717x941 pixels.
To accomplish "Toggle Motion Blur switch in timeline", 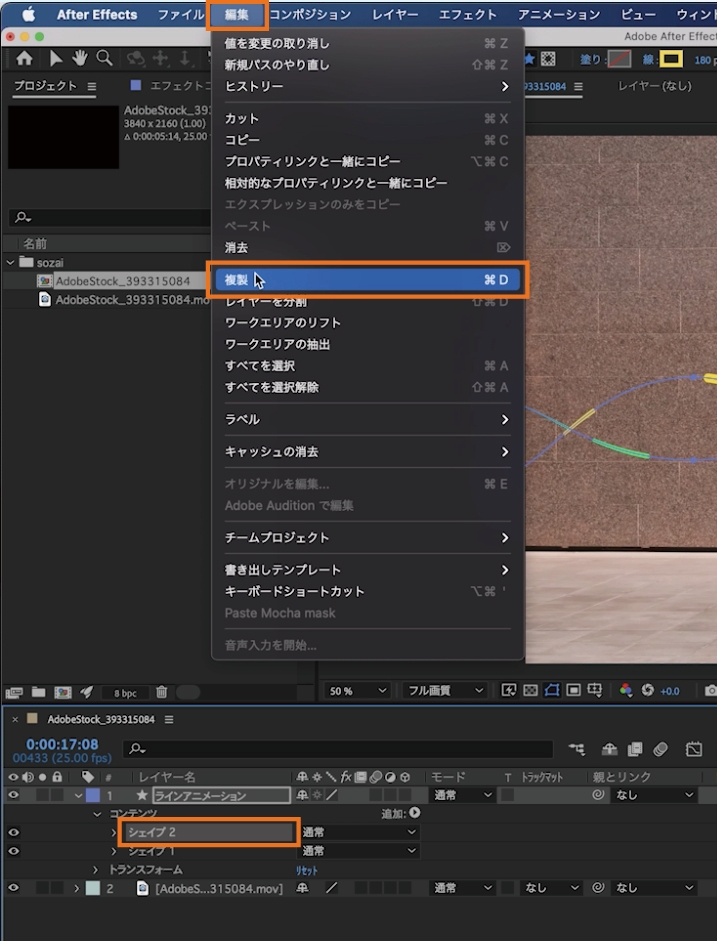I will [661, 748].
